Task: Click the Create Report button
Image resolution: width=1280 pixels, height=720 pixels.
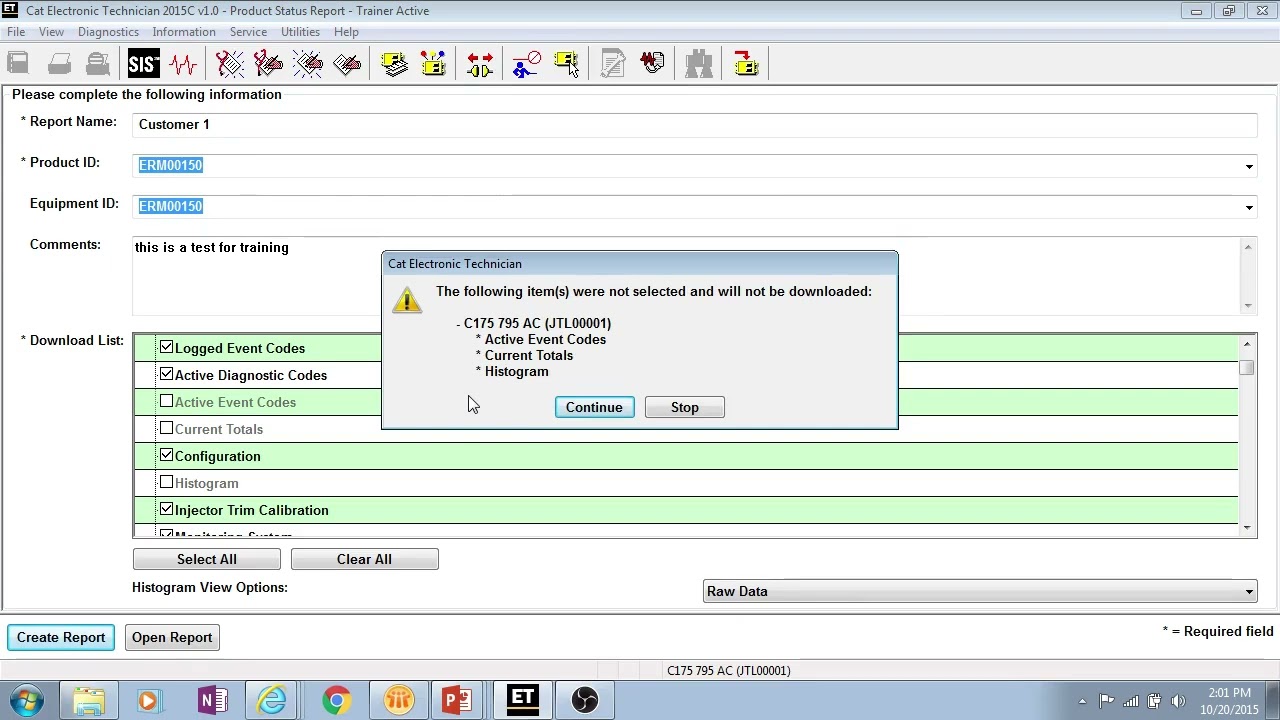Action: 61,637
